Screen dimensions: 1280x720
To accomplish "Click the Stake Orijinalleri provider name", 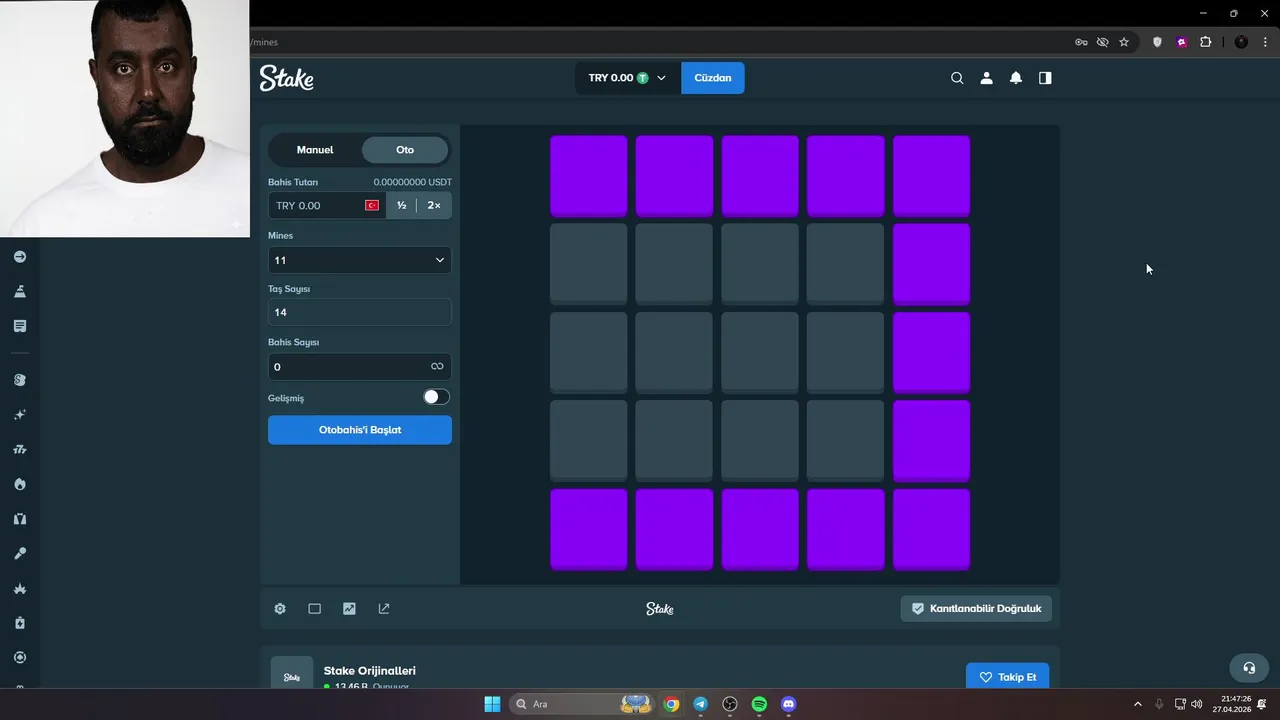I will point(370,671).
